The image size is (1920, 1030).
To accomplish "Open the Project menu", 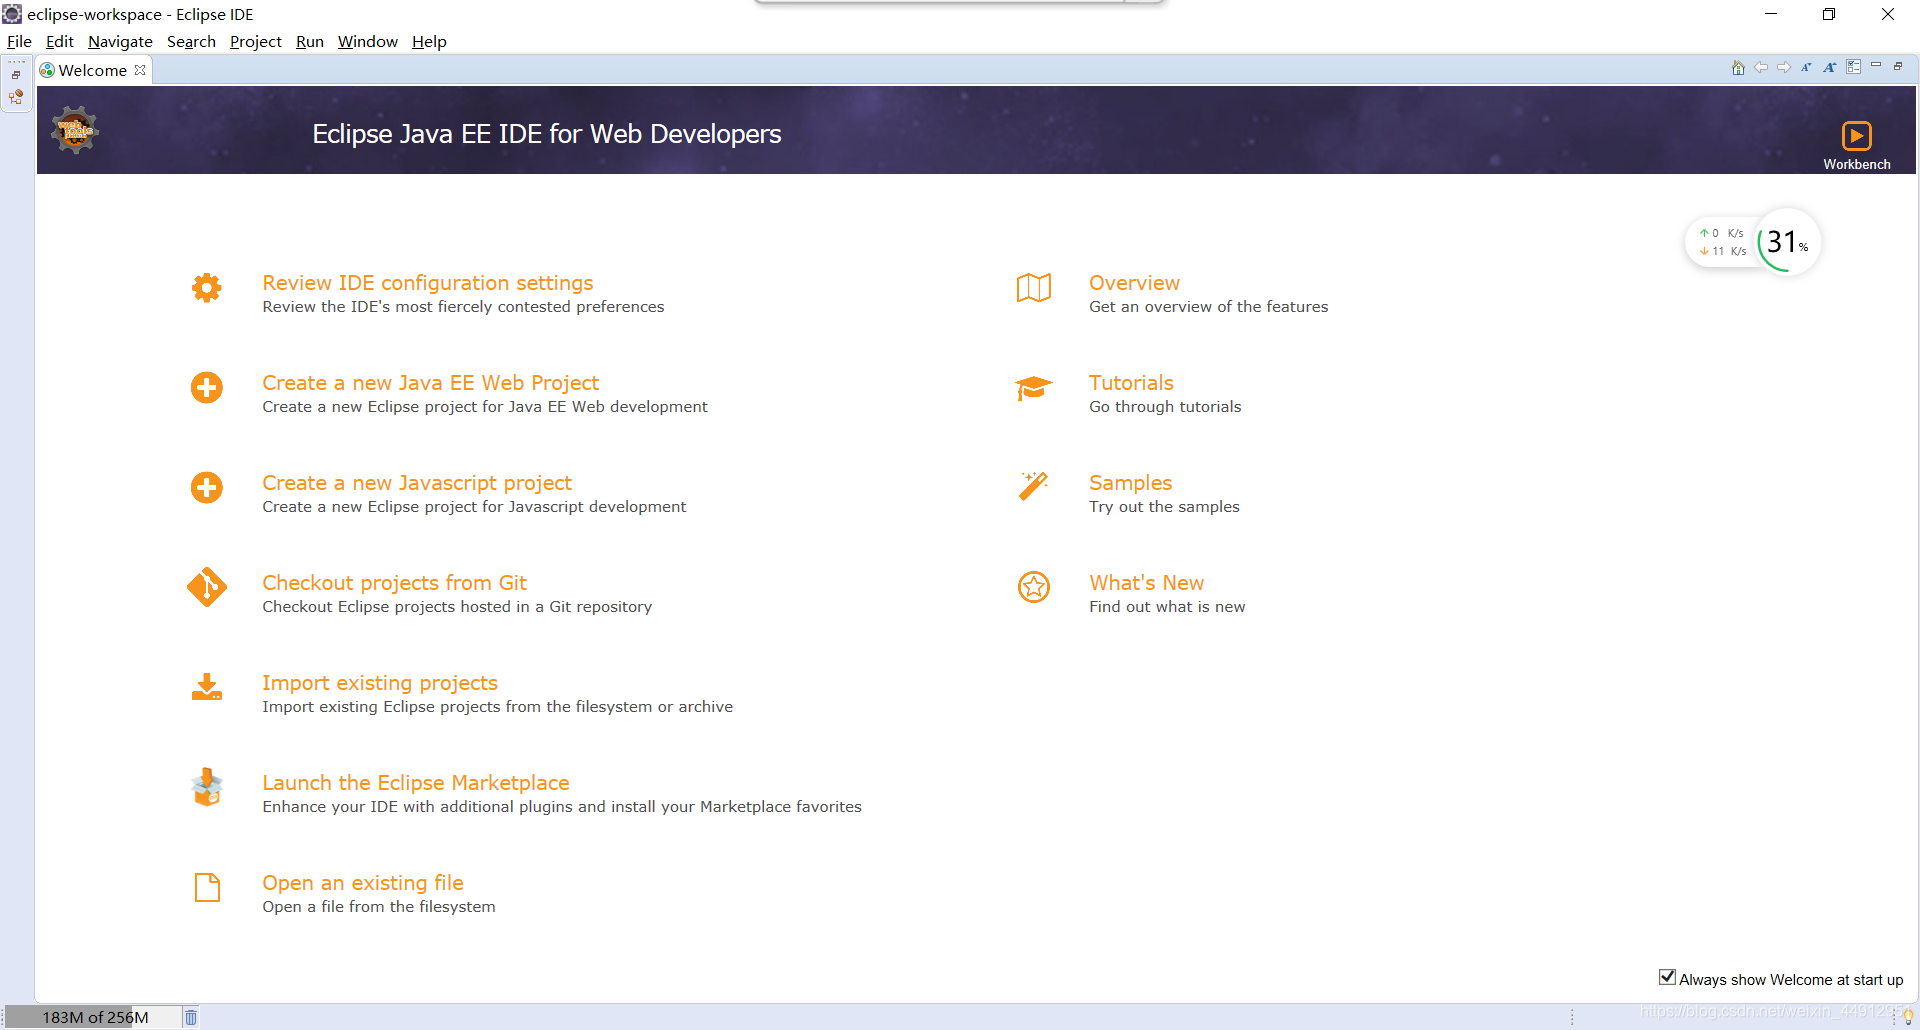I will (x=256, y=41).
